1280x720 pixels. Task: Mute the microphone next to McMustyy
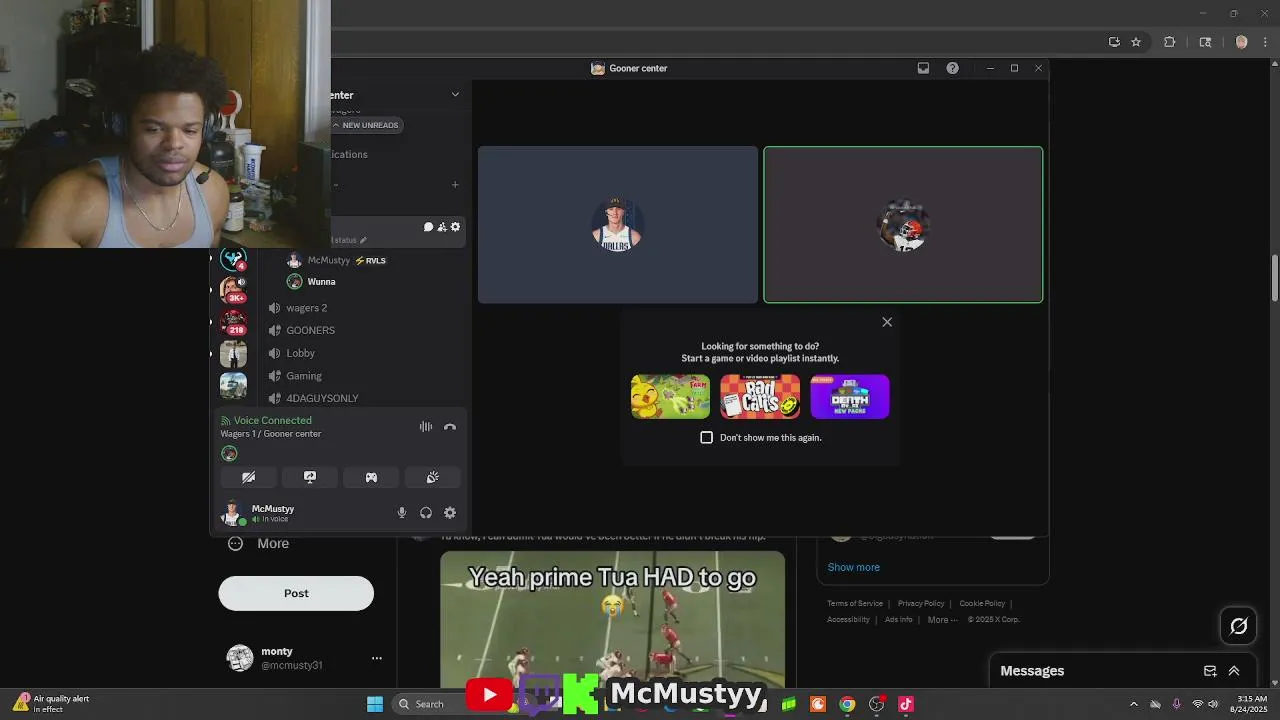tap(402, 513)
